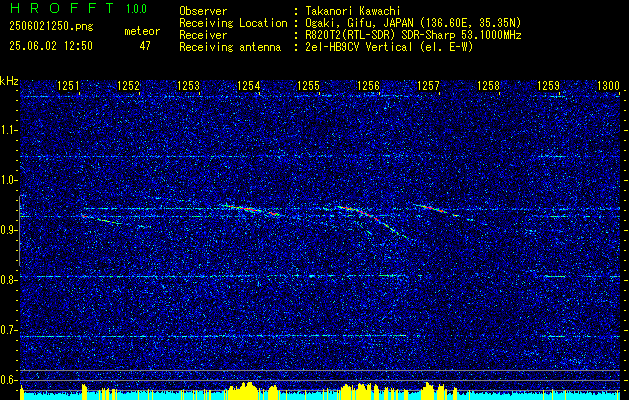Click the Receiving Location Ogaki, Gifu text
The image size is (629, 400).
[x=411, y=23]
